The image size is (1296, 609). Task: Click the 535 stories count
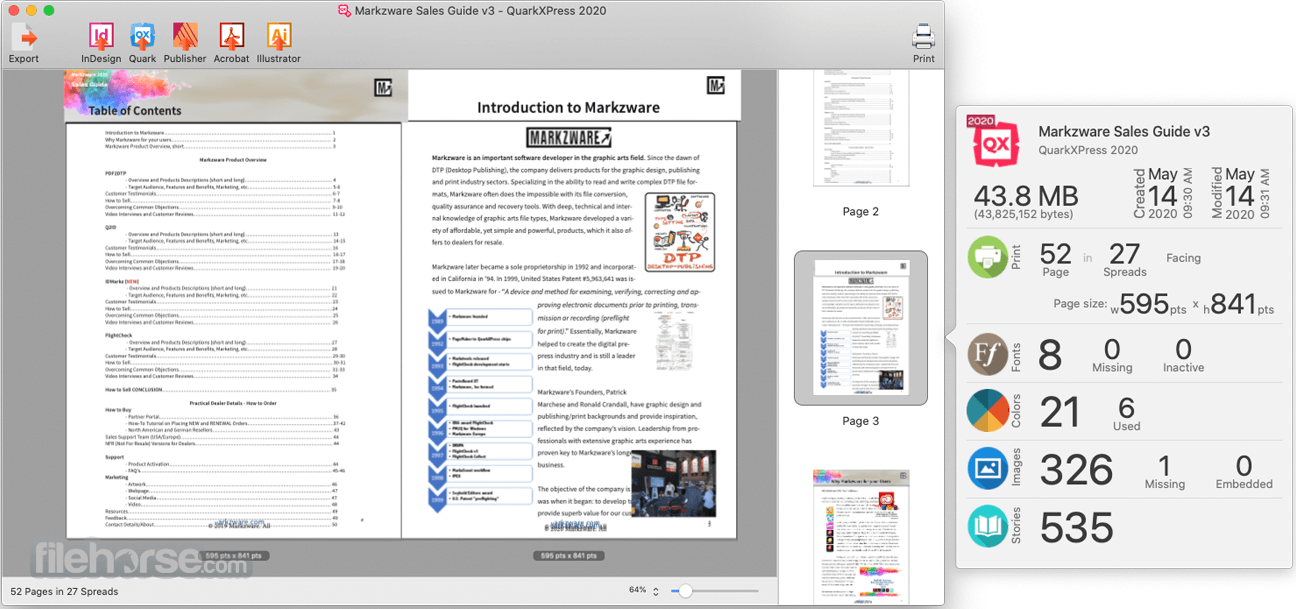point(1076,527)
